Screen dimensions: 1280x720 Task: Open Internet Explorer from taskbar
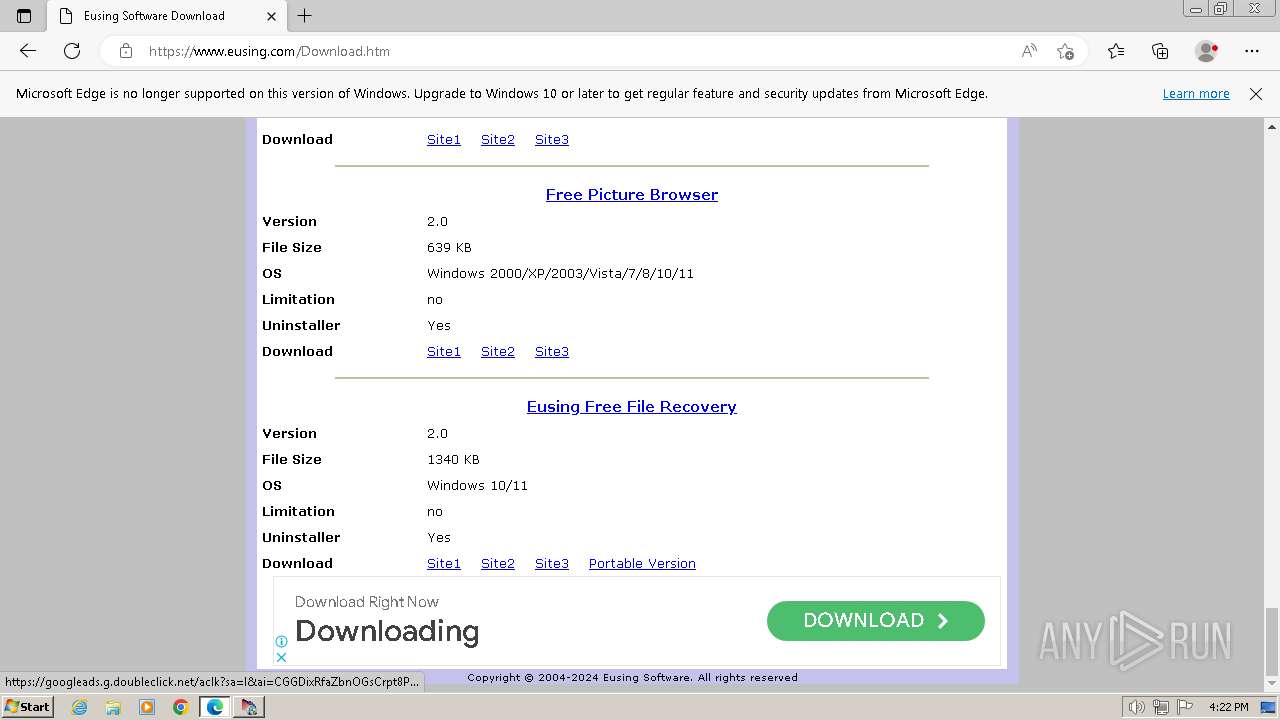coord(79,707)
